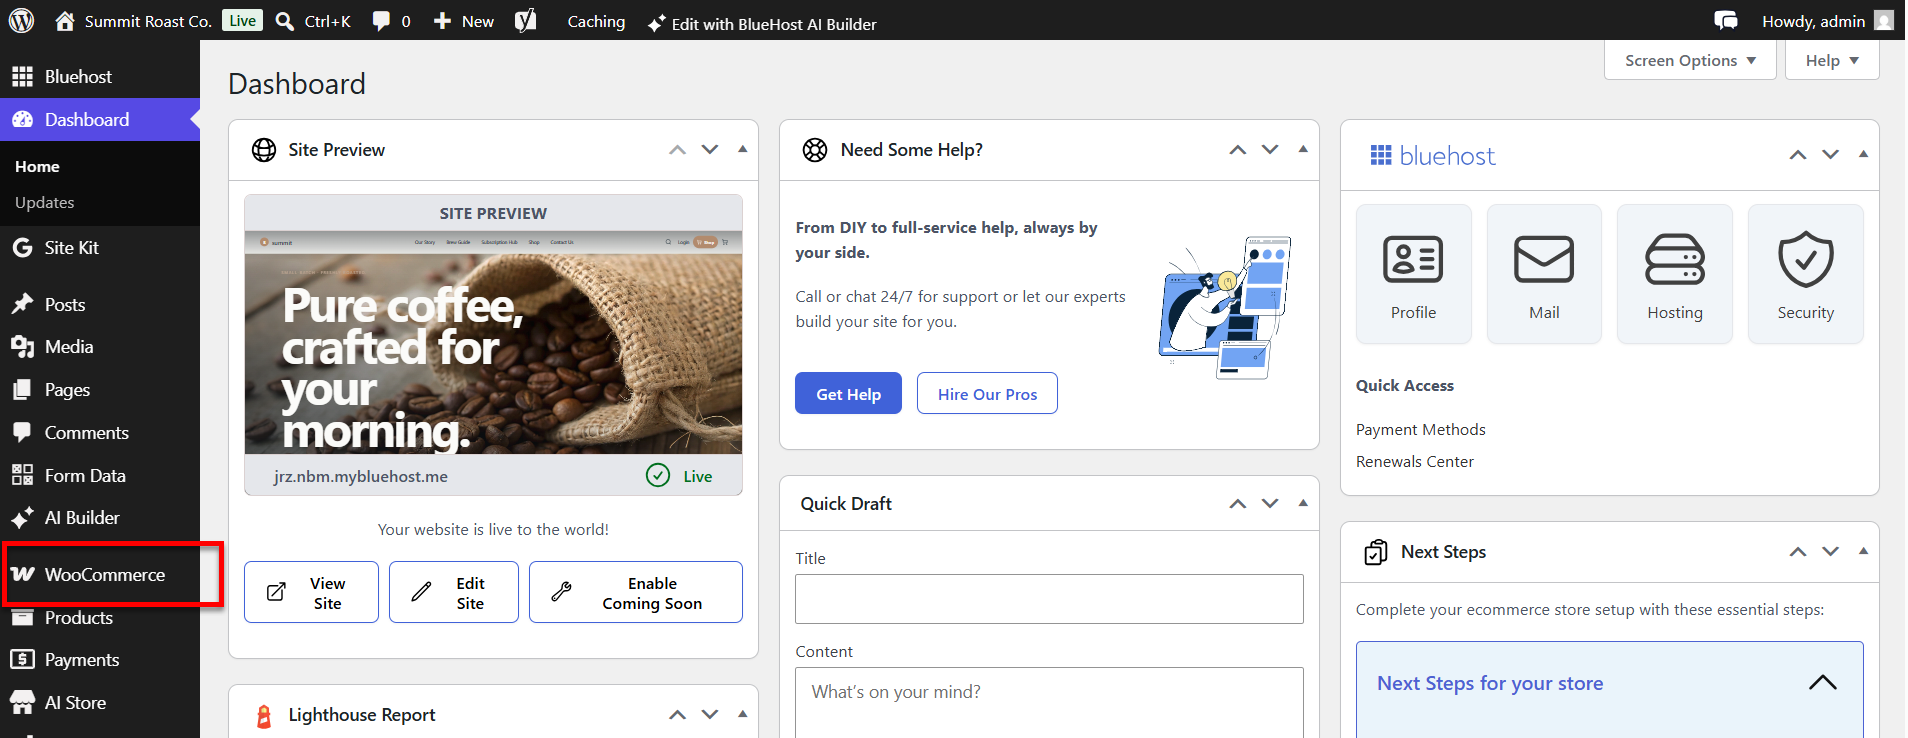Open Updates submenu item
Screen dimensions: 1908x738
click(45, 203)
